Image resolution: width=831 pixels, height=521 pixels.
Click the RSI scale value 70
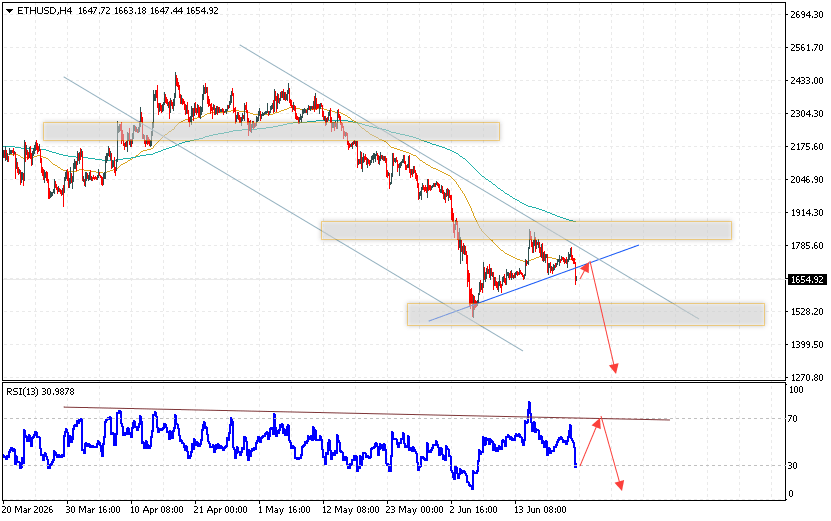[x=793, y=419]
